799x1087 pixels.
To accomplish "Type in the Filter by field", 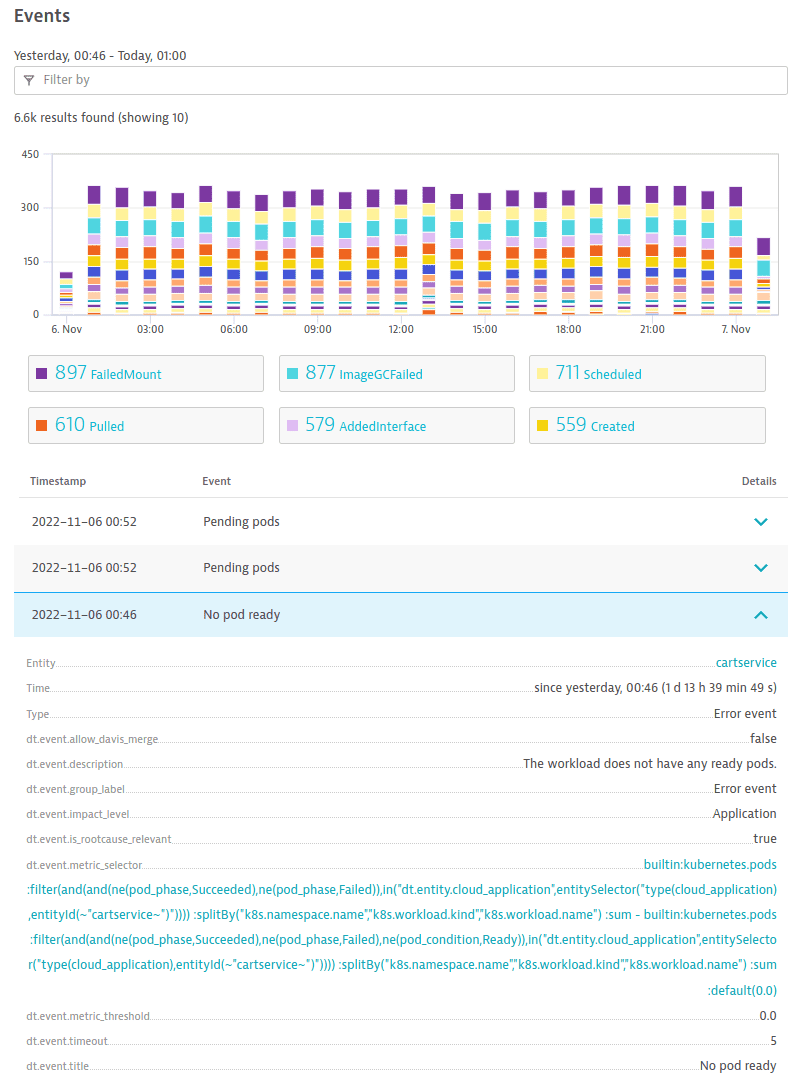I will pyautogui.click(x=400, y=80).
